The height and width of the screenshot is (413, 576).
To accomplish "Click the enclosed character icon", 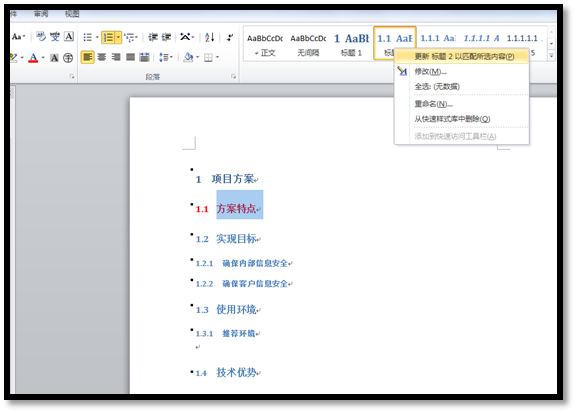I will tap(68, 58).
